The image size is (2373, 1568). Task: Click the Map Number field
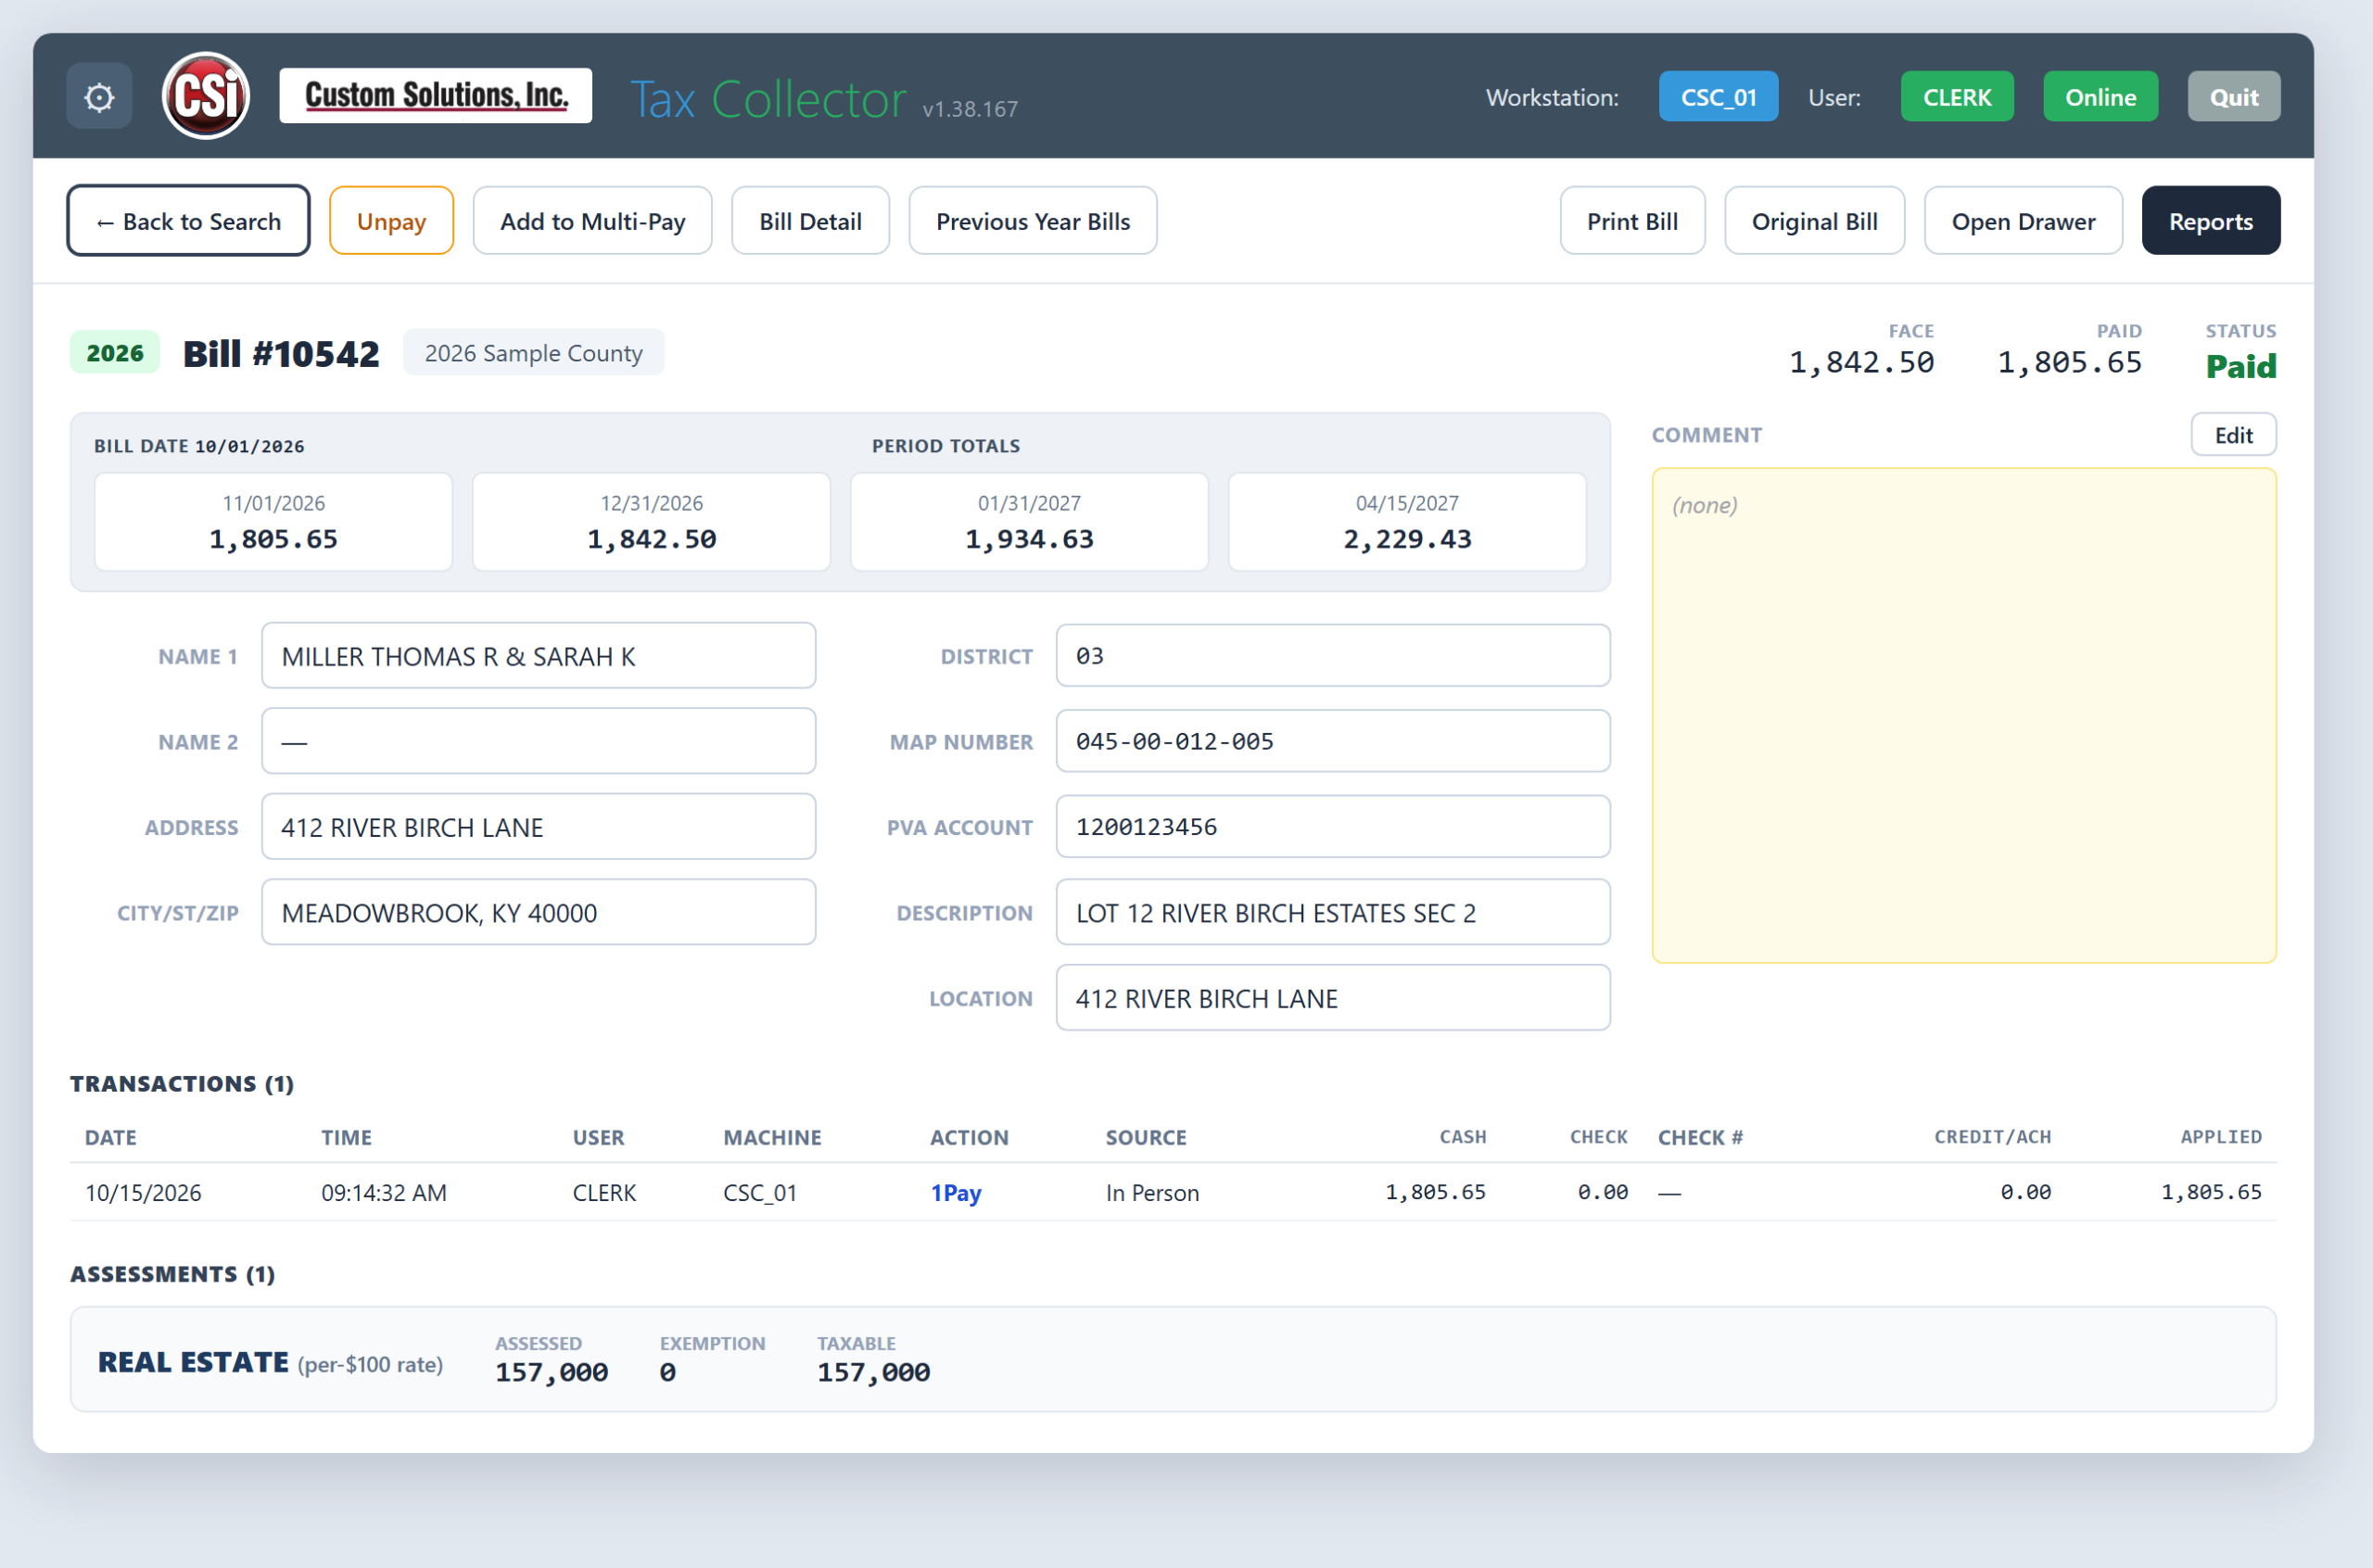pos(1333,742)
